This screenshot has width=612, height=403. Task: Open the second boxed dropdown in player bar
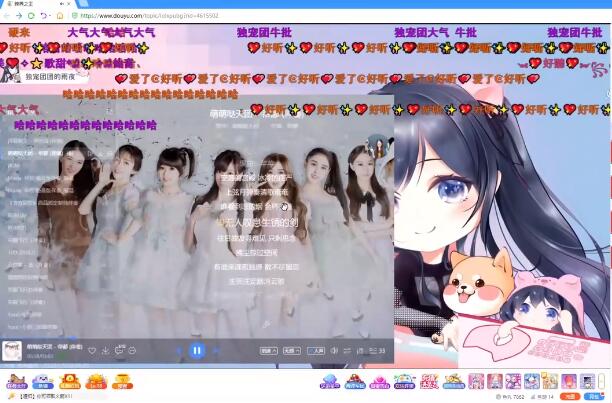click(x=292, y=350)
